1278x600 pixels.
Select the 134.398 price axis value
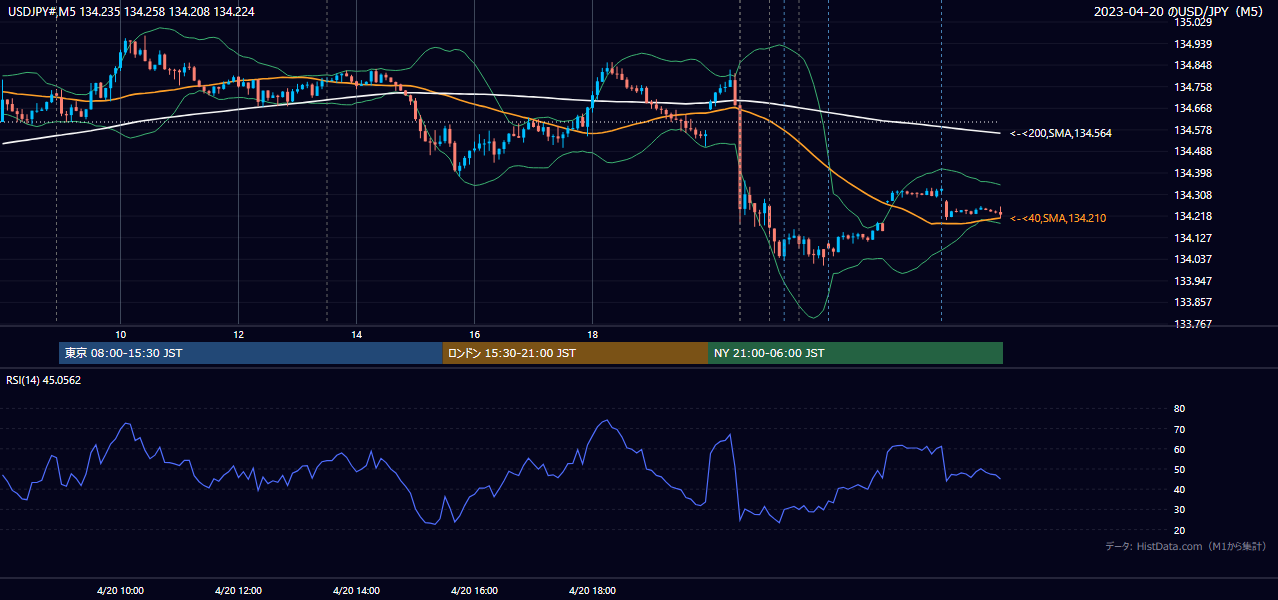coord(1193,173)
